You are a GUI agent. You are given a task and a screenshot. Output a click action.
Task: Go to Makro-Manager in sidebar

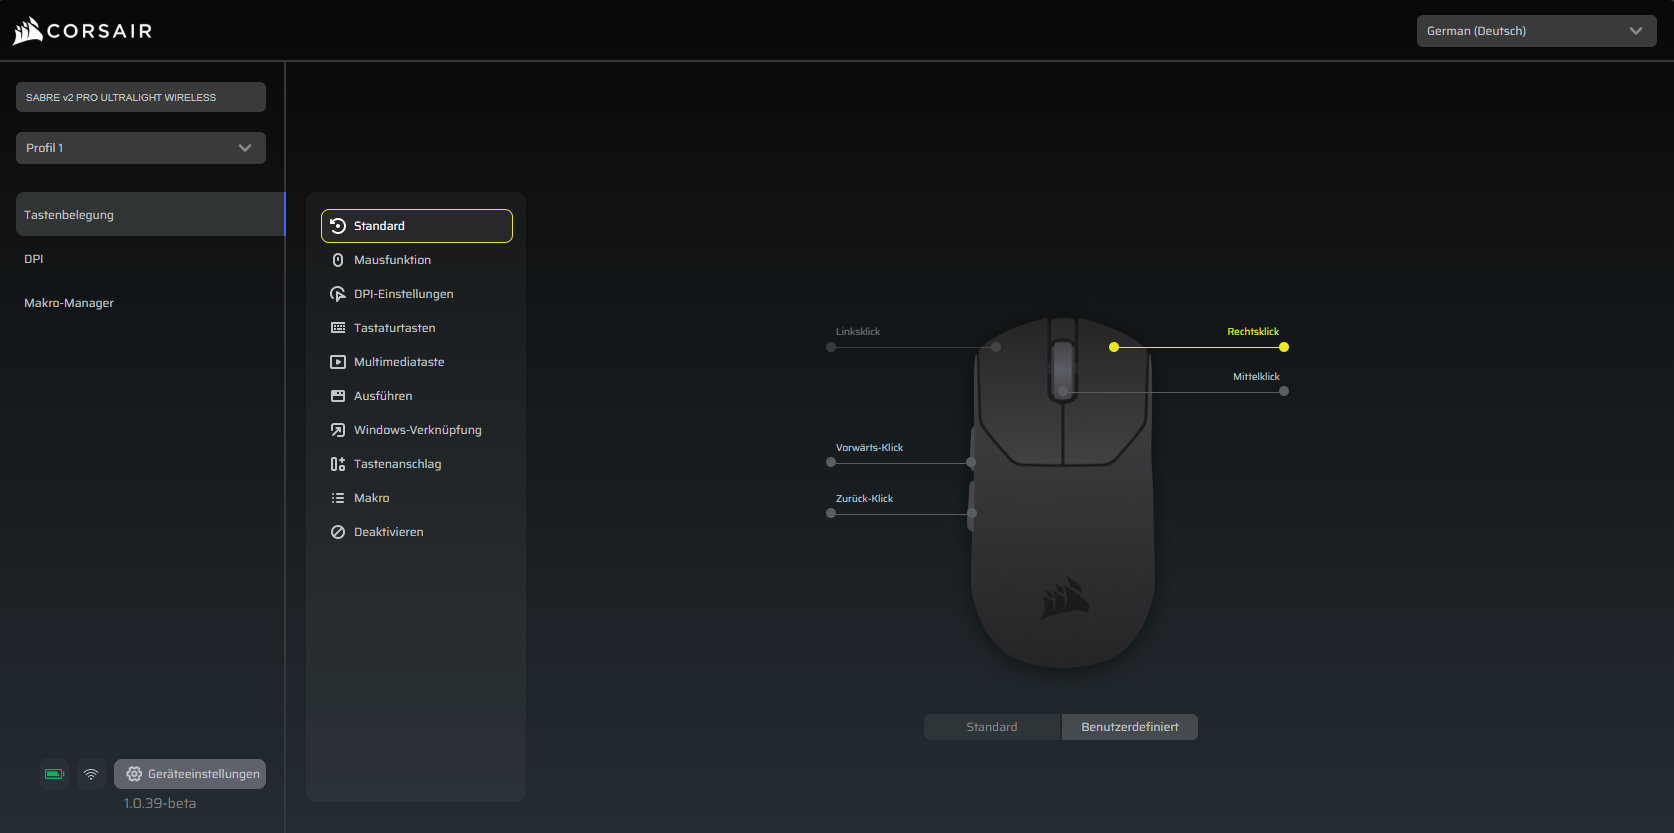(69, 303)
